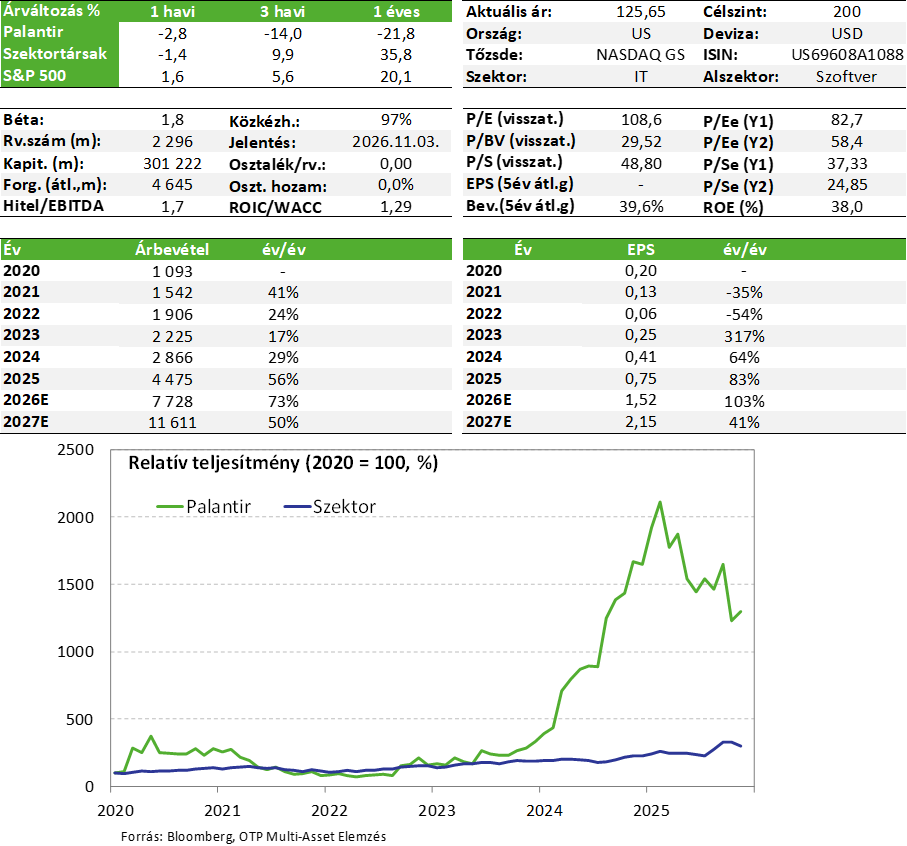Click the Palantir line peak in 2025
The width and height of the screenshot is (907, 846).
660,503
